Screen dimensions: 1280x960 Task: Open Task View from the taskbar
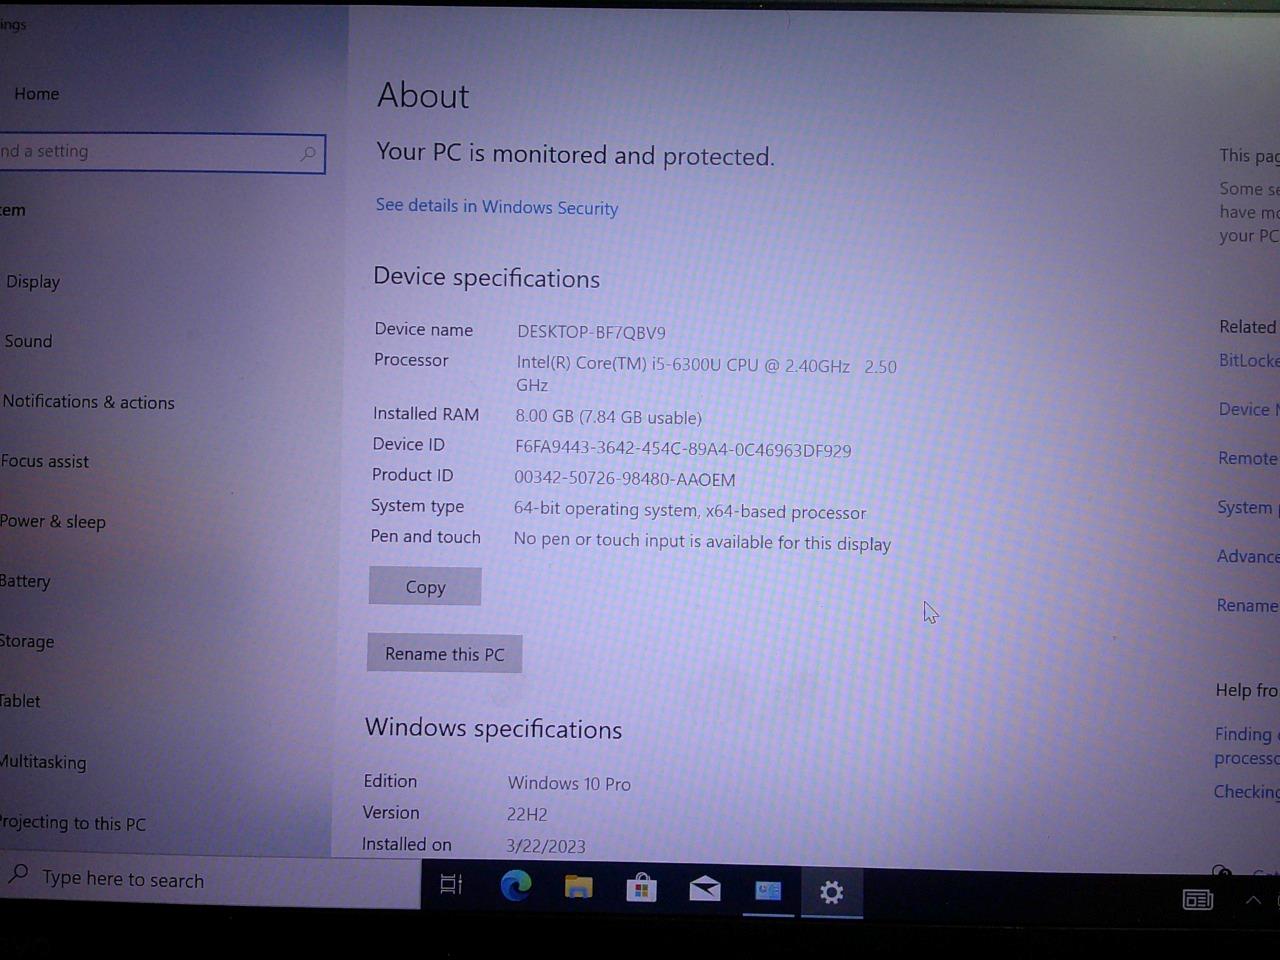451,884
